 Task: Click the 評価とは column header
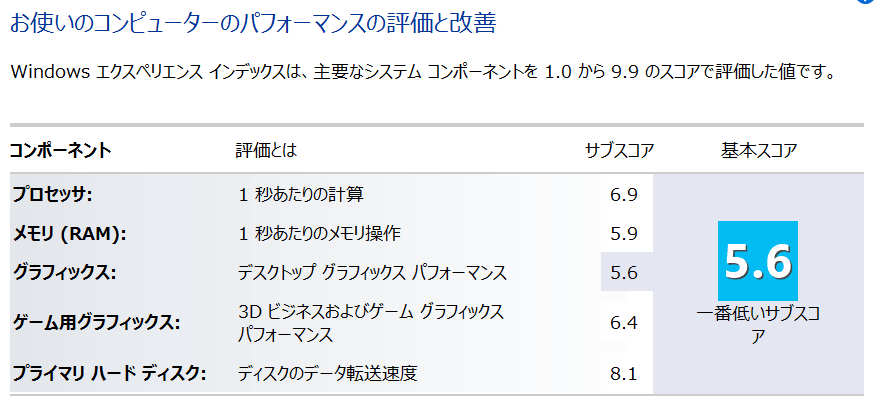coord(266,151)
